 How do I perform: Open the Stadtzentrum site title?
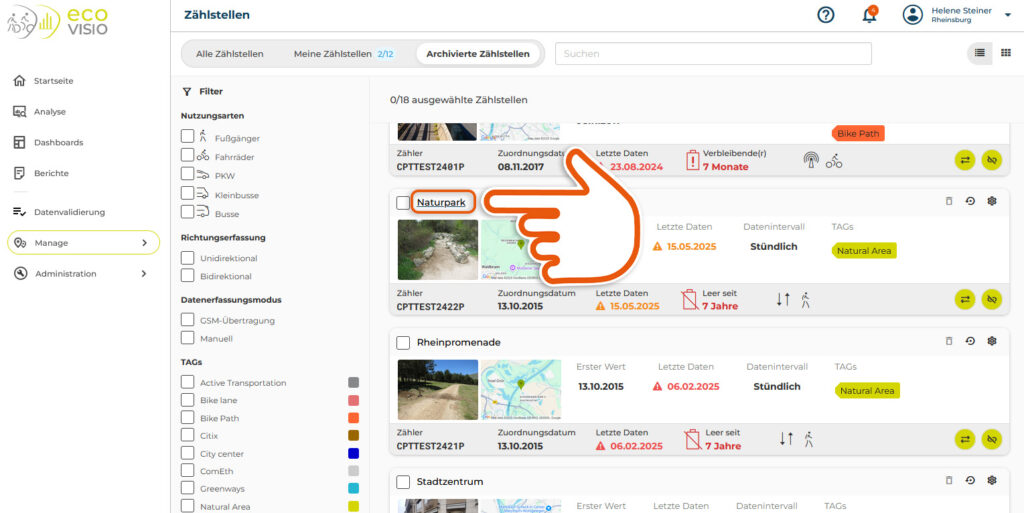450,482
